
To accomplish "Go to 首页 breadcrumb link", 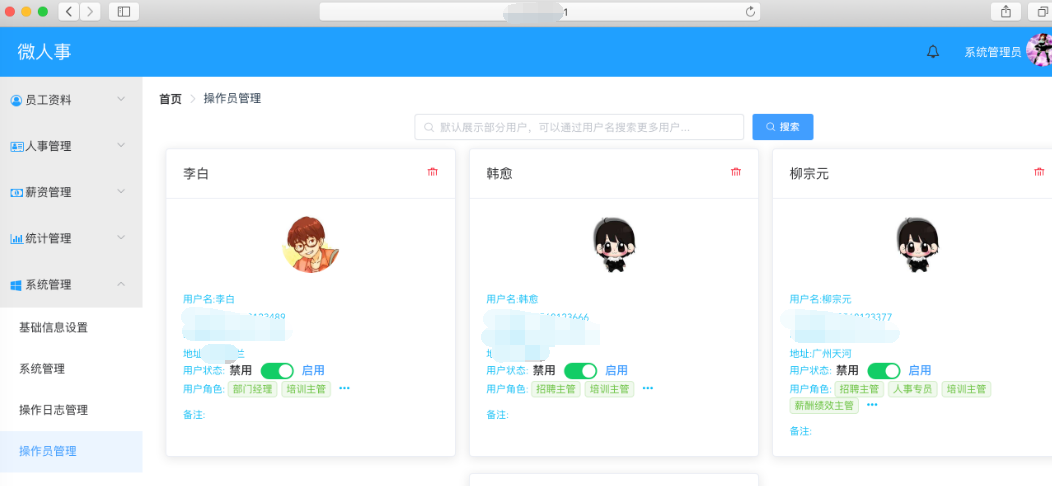I will [170, 99].
